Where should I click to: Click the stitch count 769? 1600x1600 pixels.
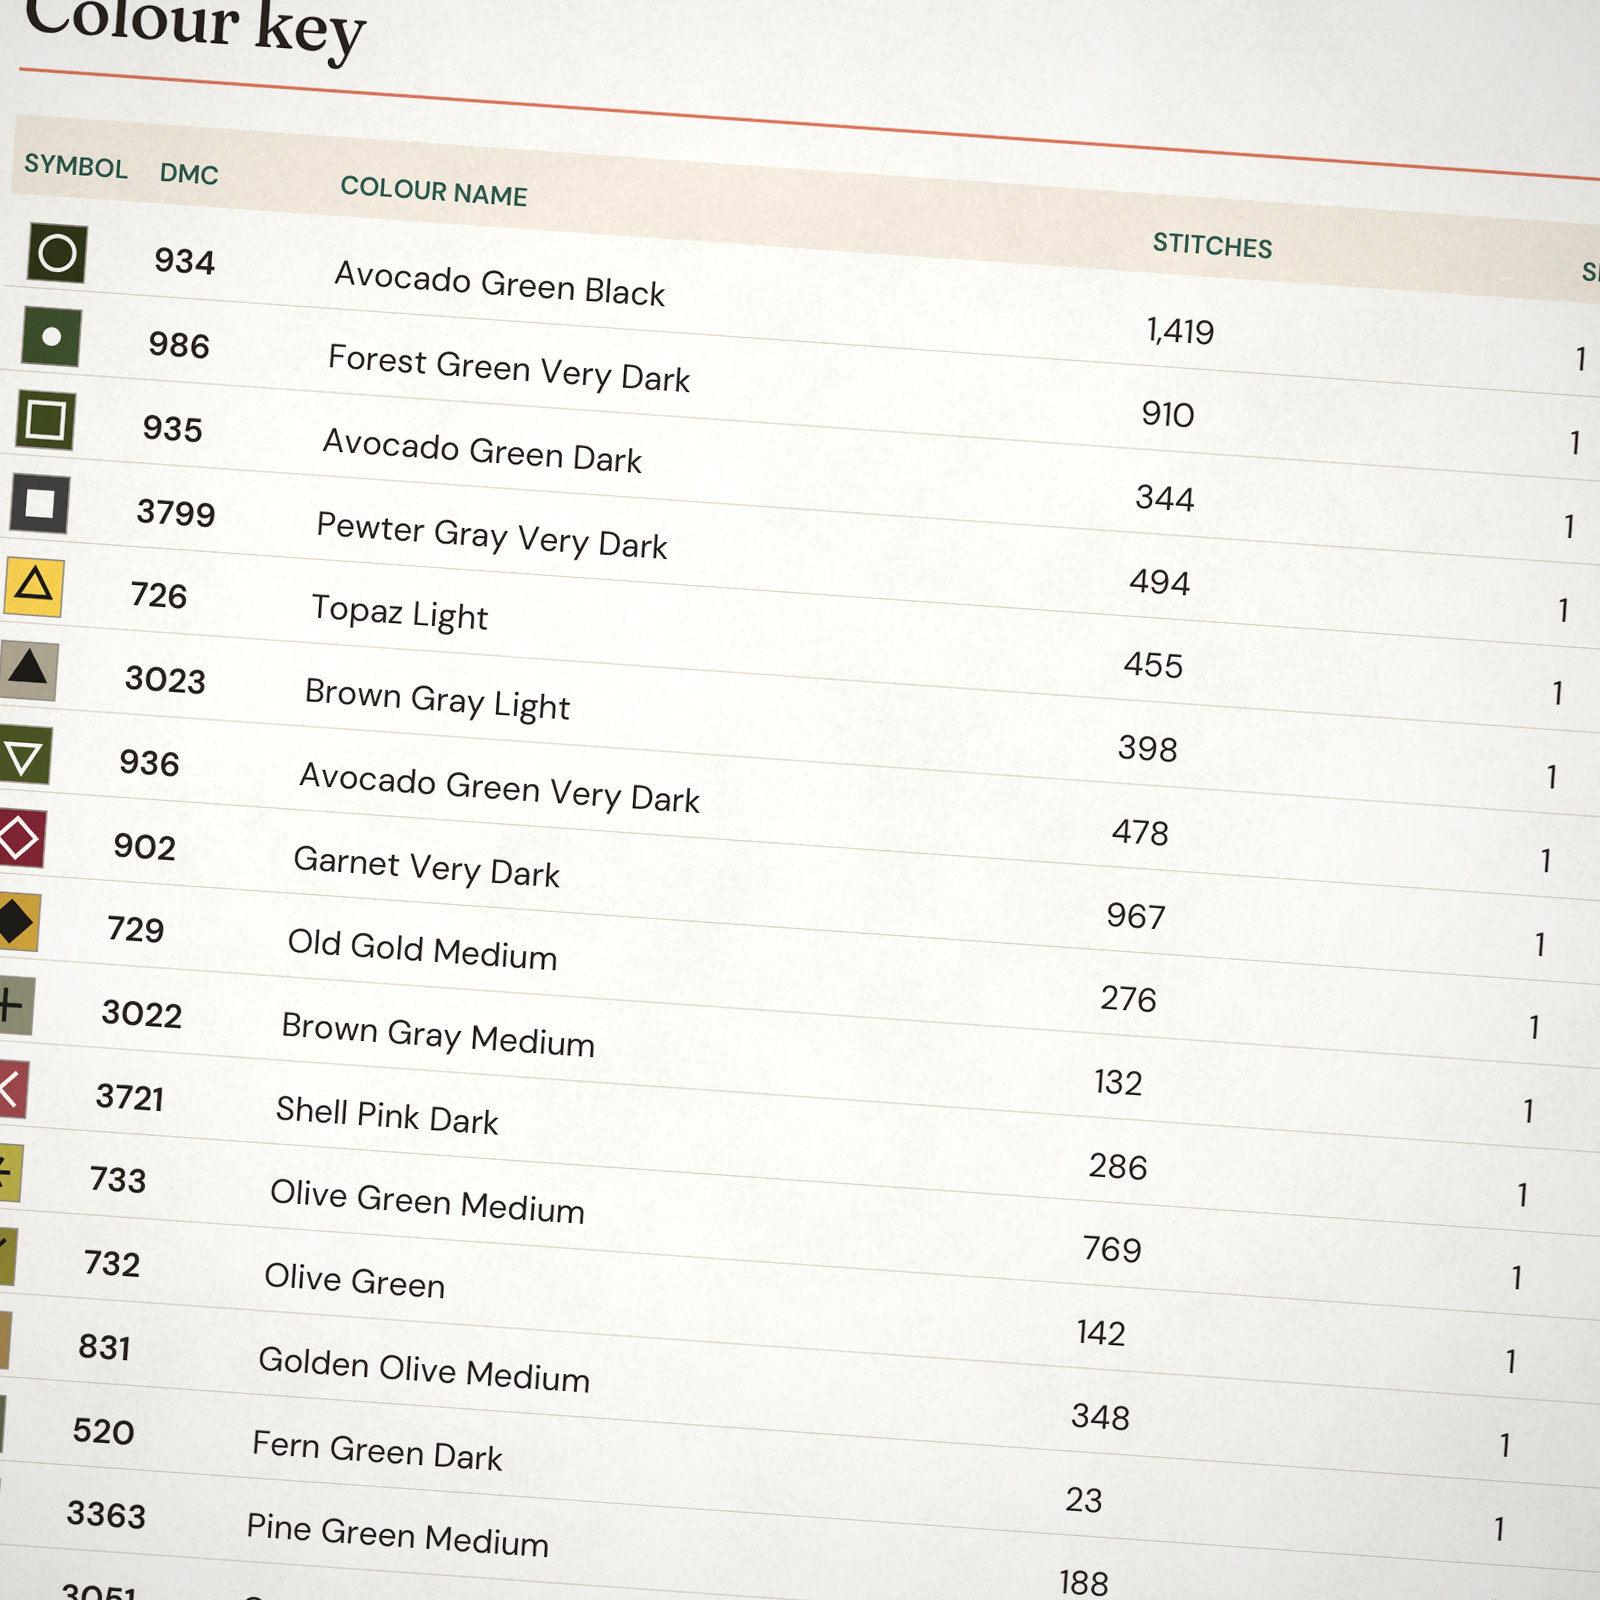click(1112, 1249)
